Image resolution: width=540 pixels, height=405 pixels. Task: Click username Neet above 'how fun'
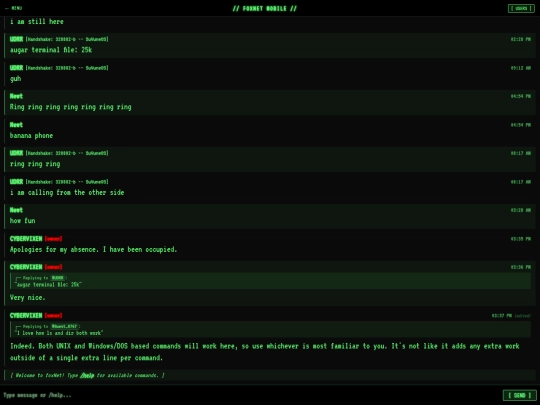(16, 210)
